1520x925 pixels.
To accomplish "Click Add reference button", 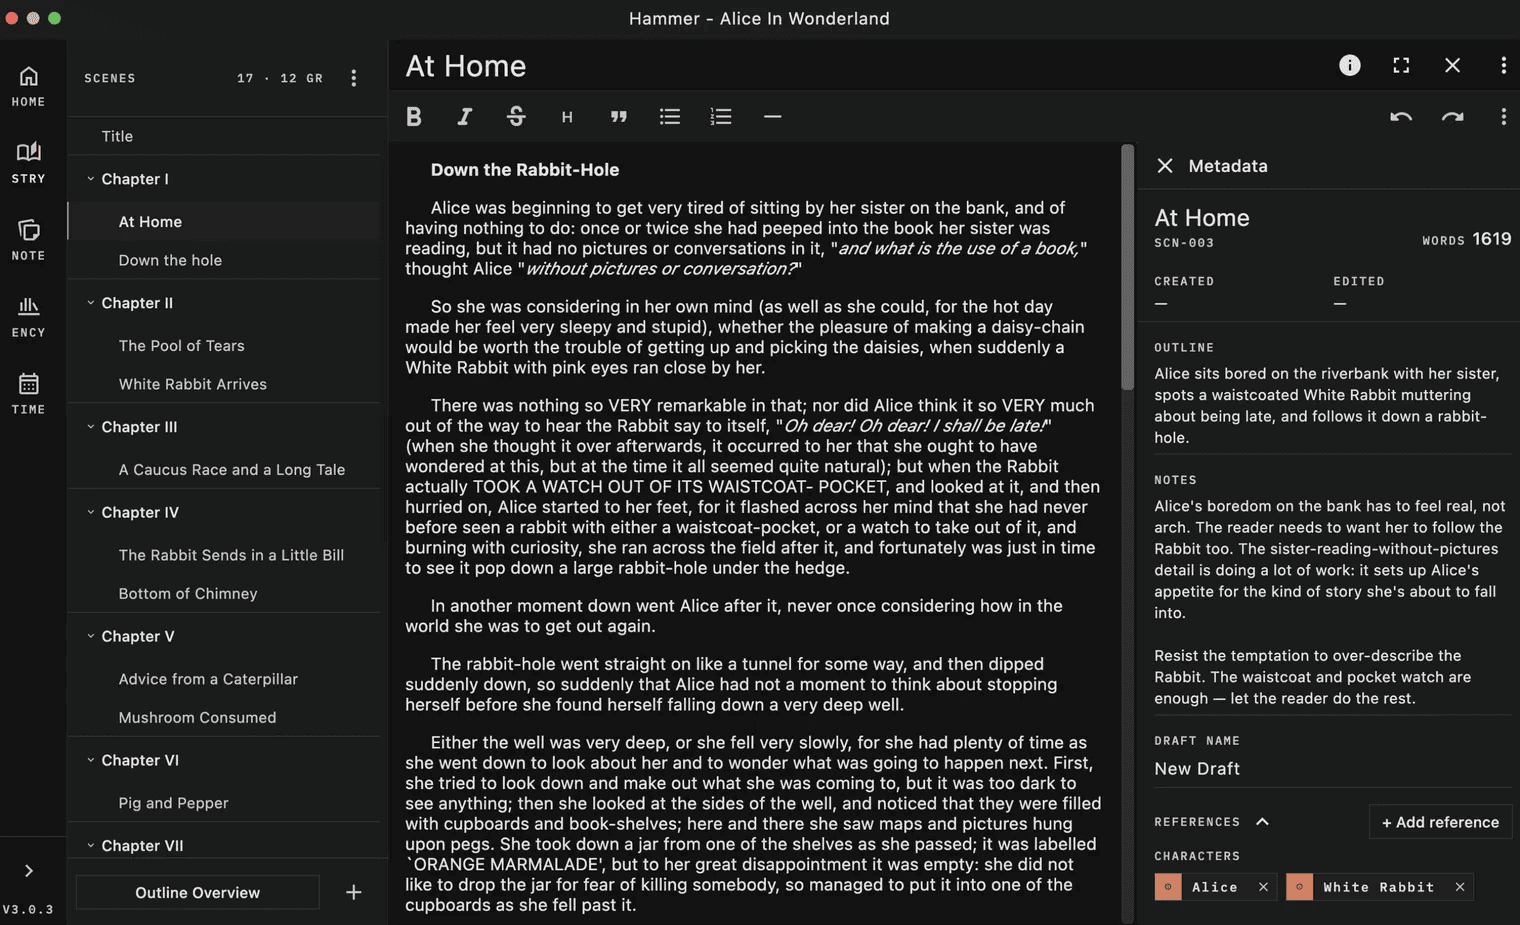I will [x=1440, y=822].
